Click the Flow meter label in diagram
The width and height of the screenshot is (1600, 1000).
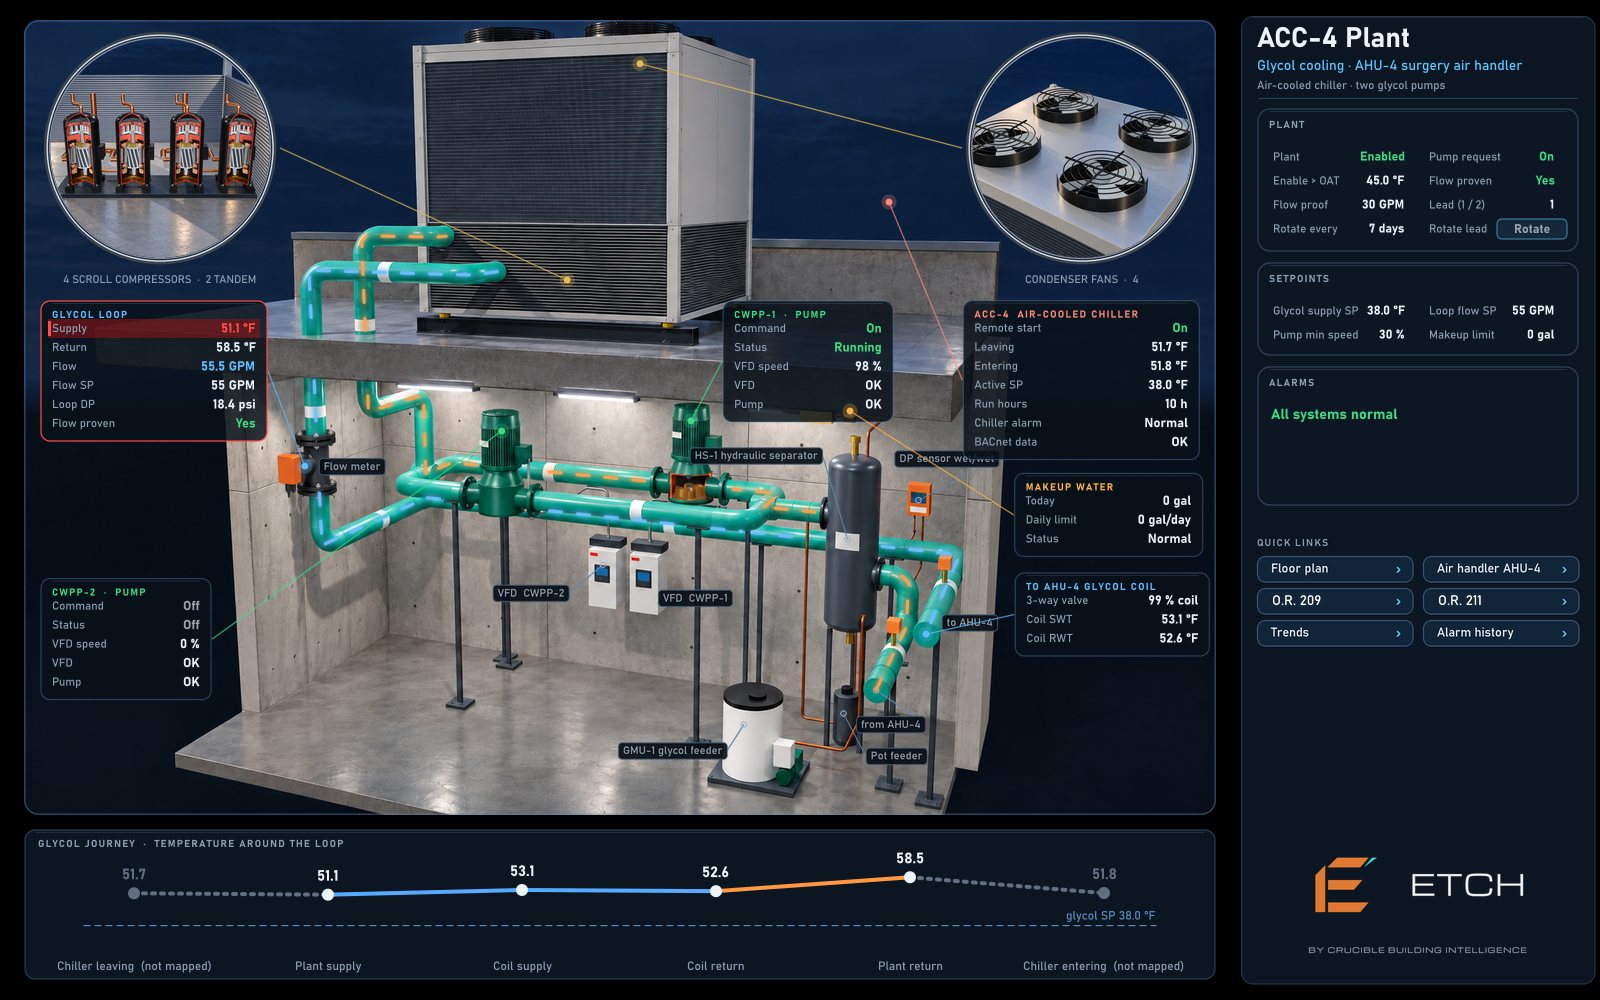pos(351,467)
